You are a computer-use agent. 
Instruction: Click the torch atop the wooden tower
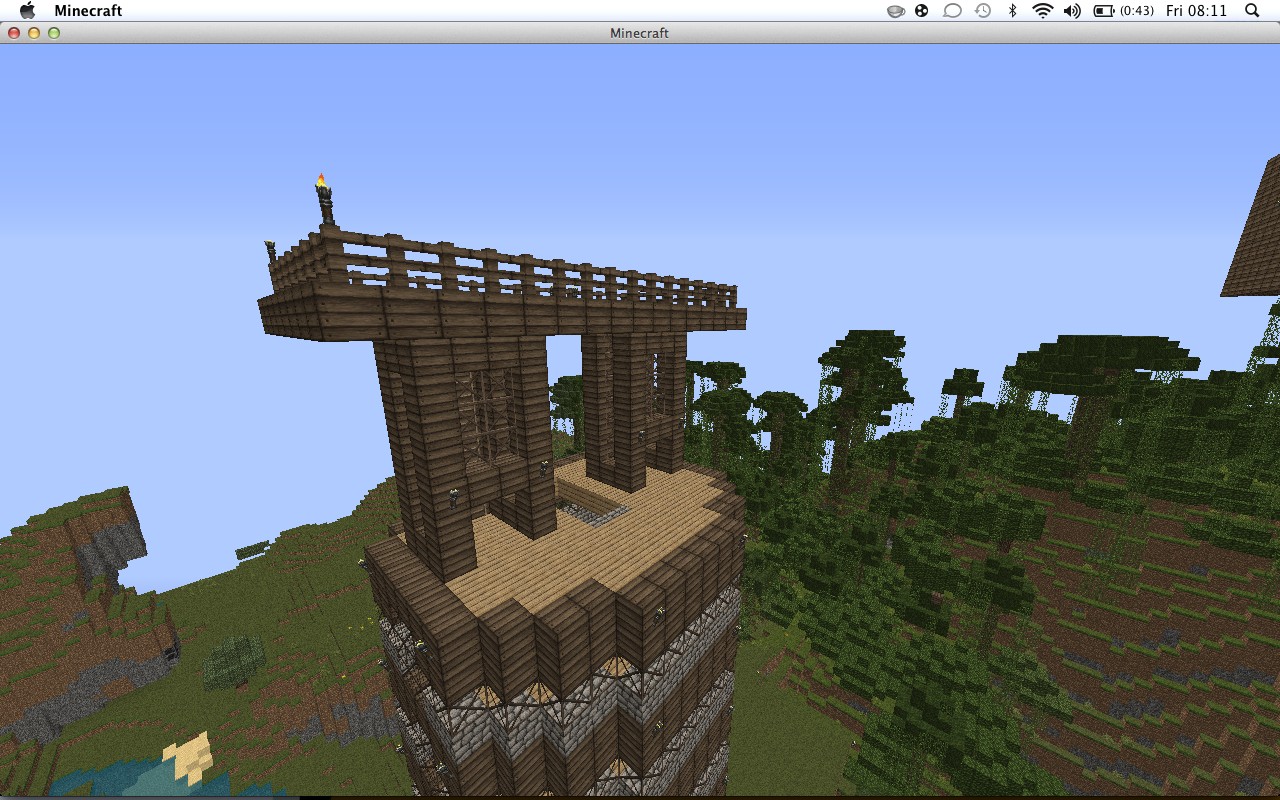[x=325, y=185]
